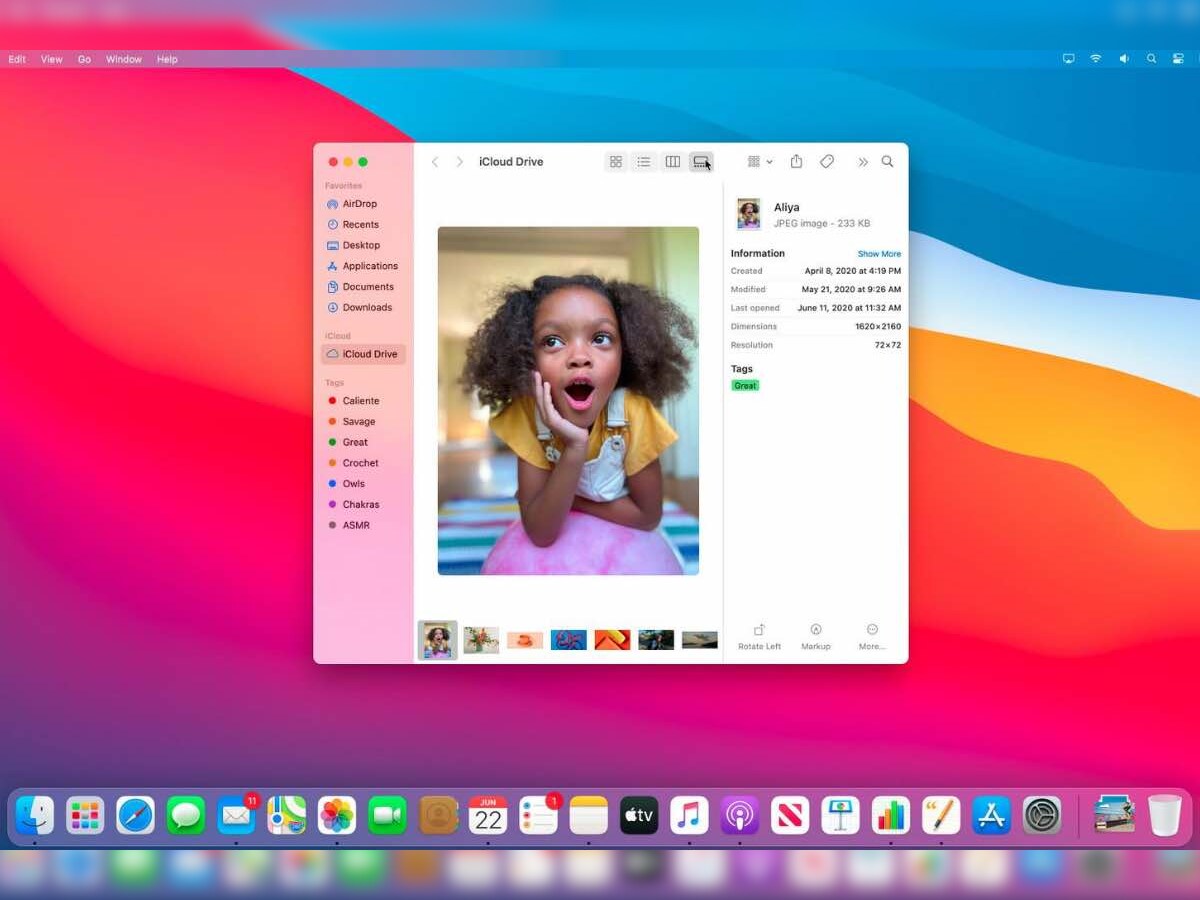Open the Window menu
The height and width of the screenshot is (900, 1200).
coord(124,59)
